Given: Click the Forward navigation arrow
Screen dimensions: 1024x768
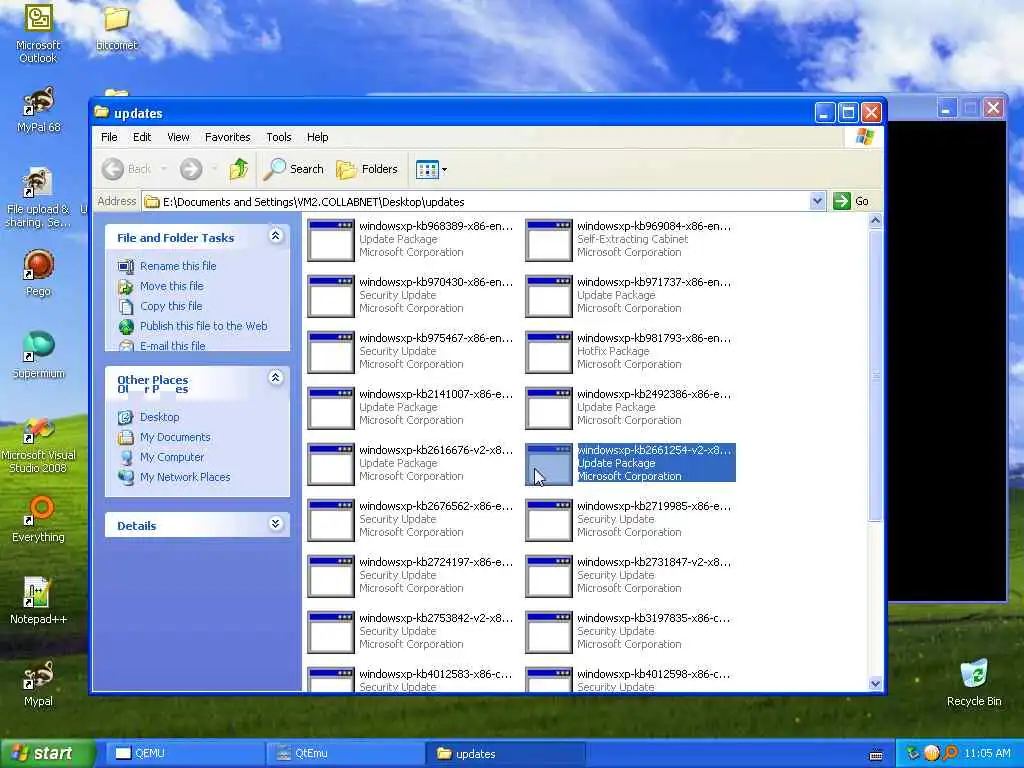Looking at the screenshot, I should coord(191,169).
